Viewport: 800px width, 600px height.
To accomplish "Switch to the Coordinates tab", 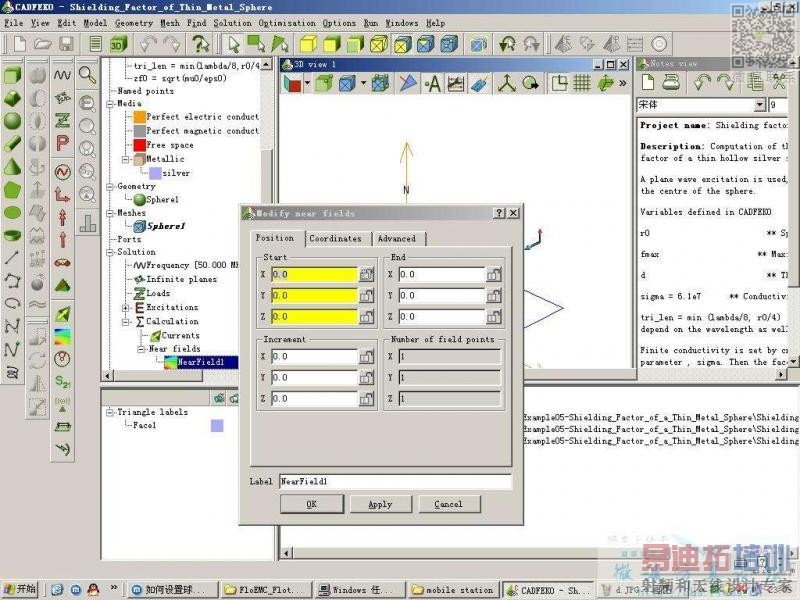I will point(335,238).
